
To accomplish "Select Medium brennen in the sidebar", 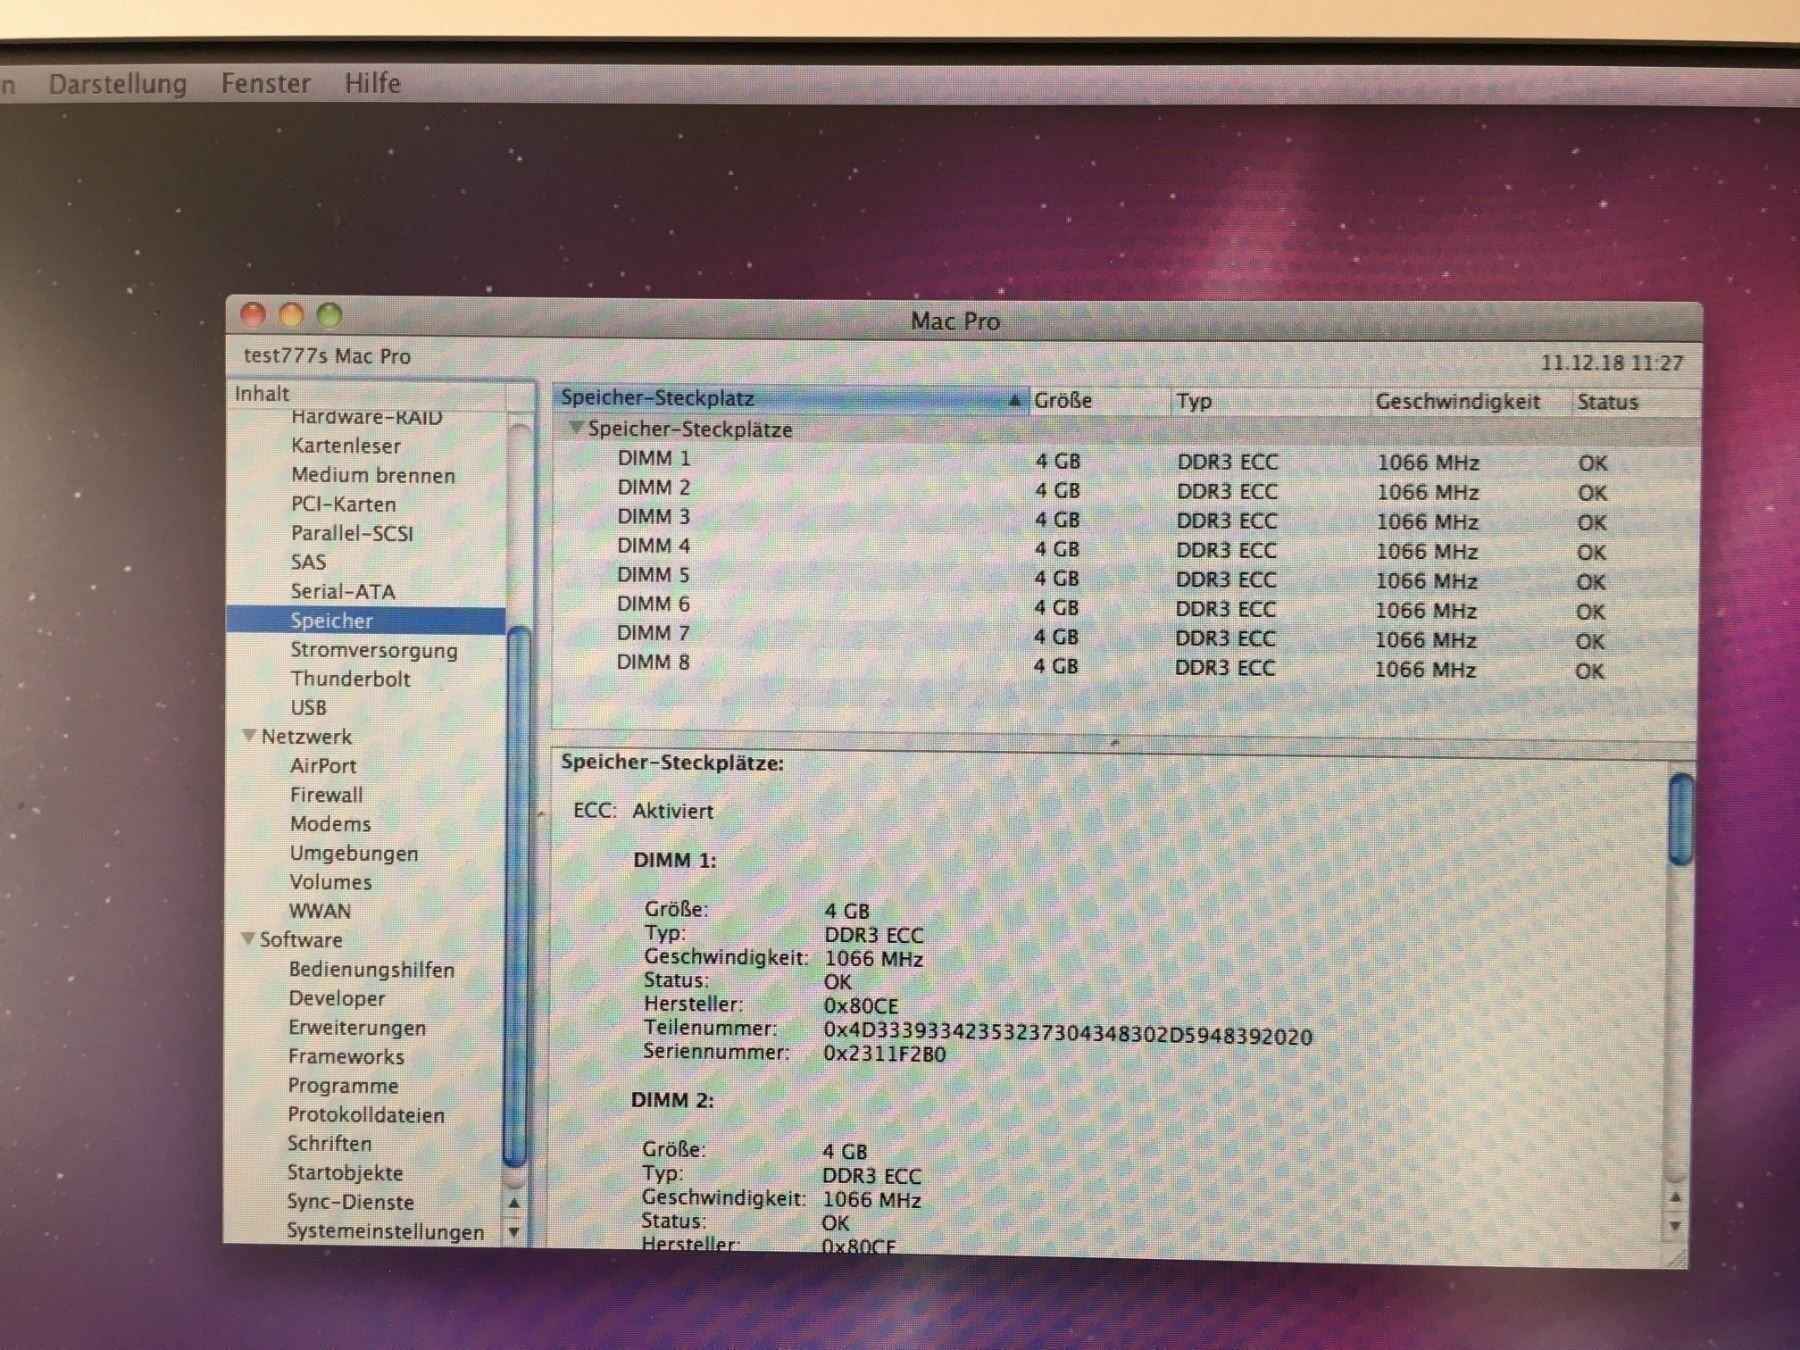I will pyautogui.click(x=373, y=475).
